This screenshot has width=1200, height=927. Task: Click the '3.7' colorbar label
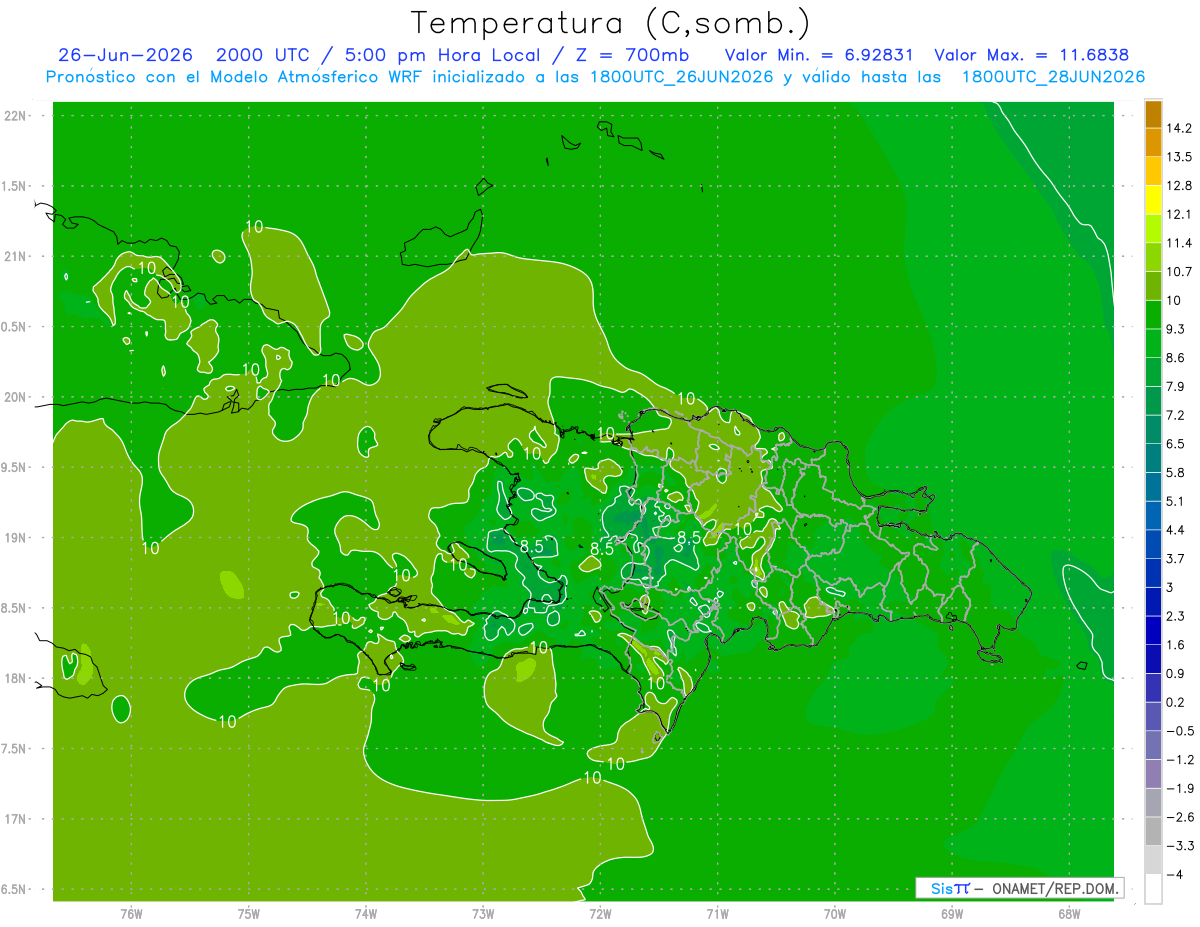pos(1176,558)
